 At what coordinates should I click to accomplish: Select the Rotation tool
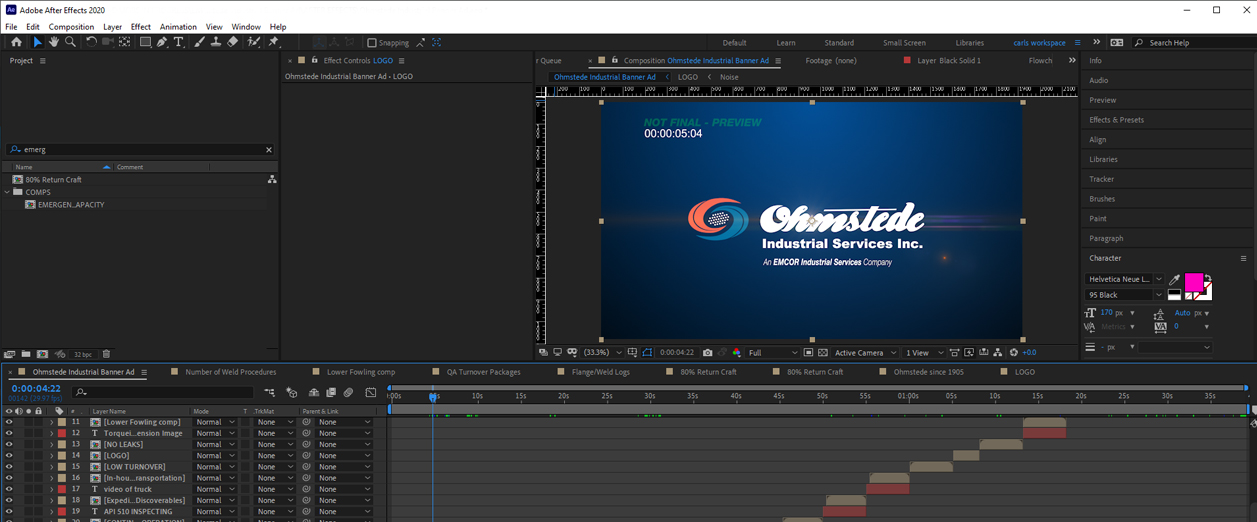coord(91,42)
